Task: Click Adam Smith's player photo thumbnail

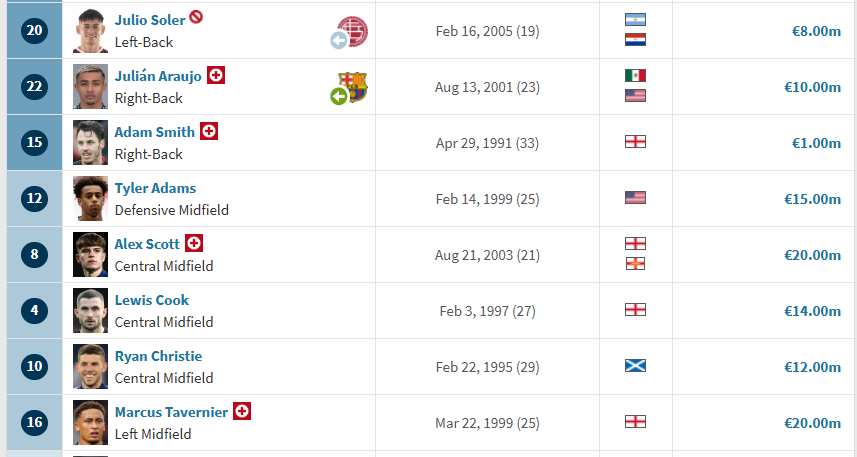Action: 90,142
